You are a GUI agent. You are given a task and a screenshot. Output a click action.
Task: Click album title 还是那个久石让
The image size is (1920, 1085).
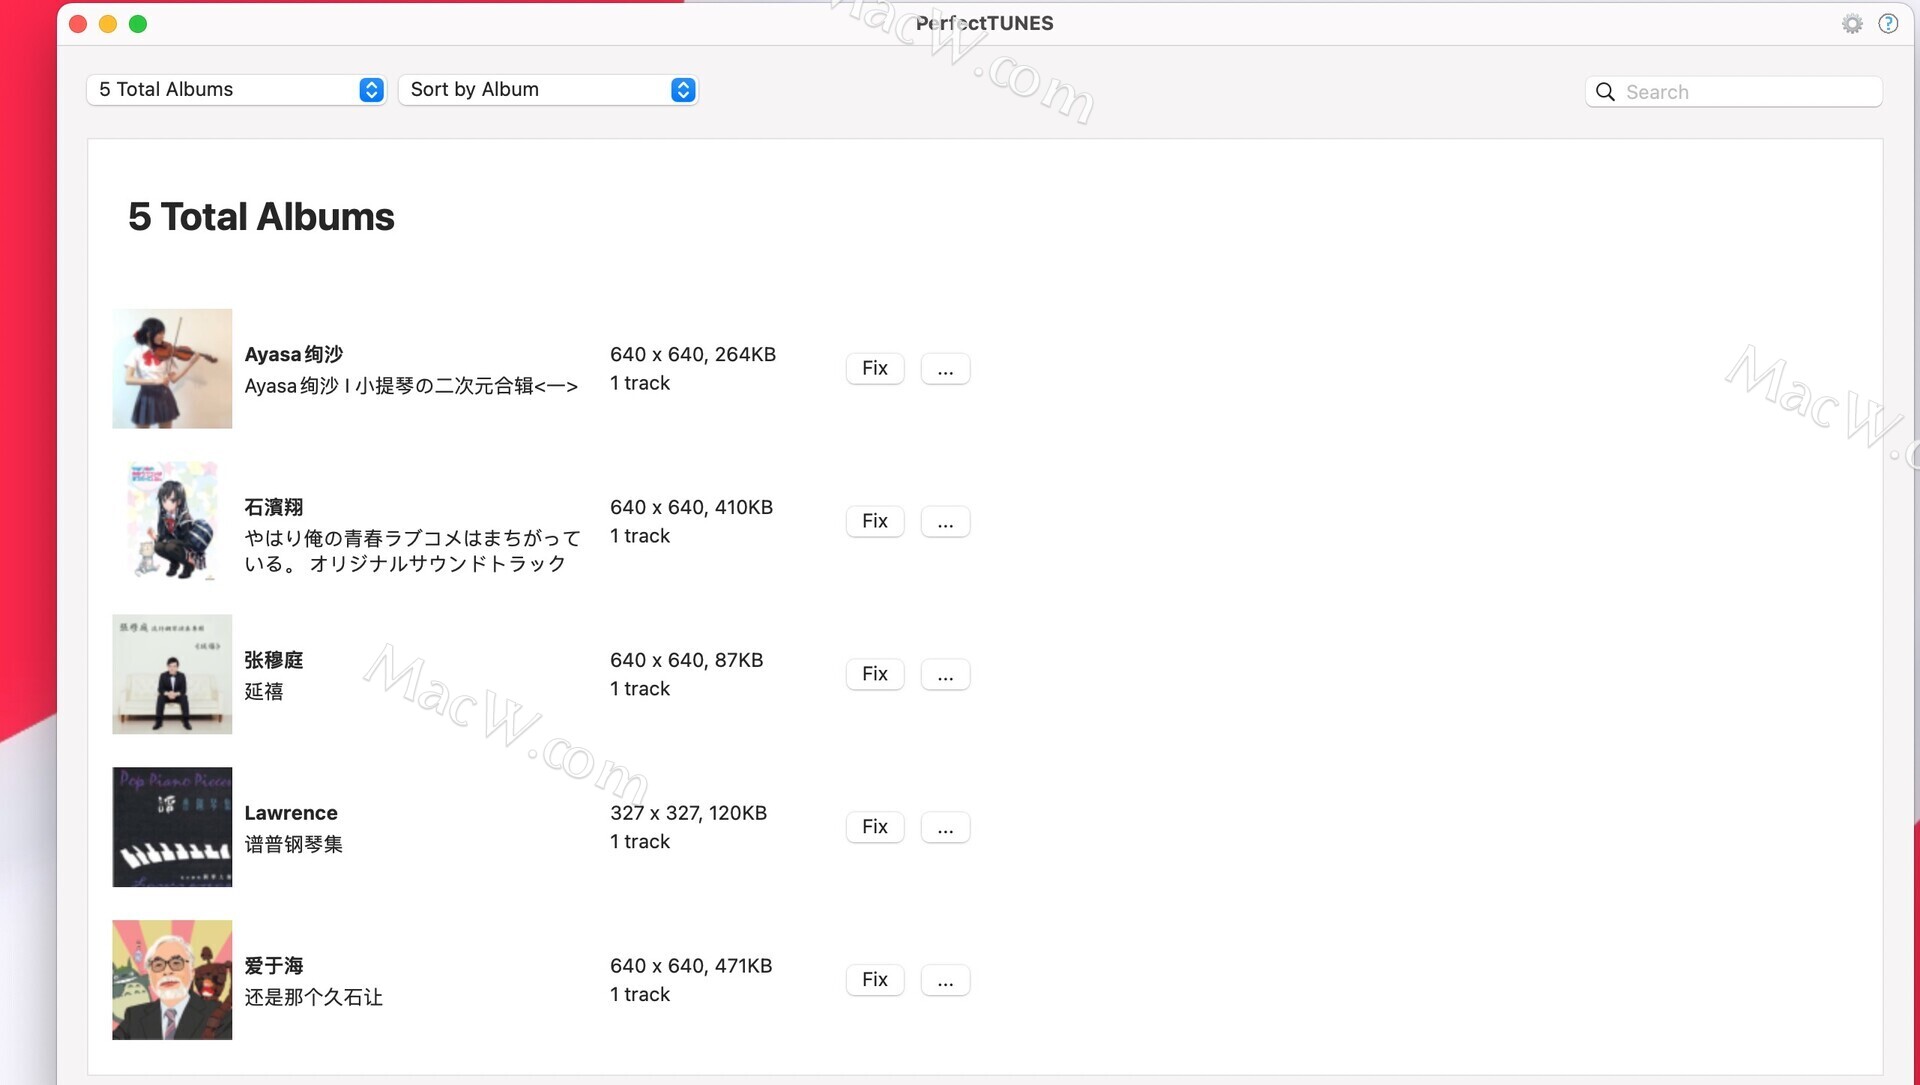(x=314, y=998)
